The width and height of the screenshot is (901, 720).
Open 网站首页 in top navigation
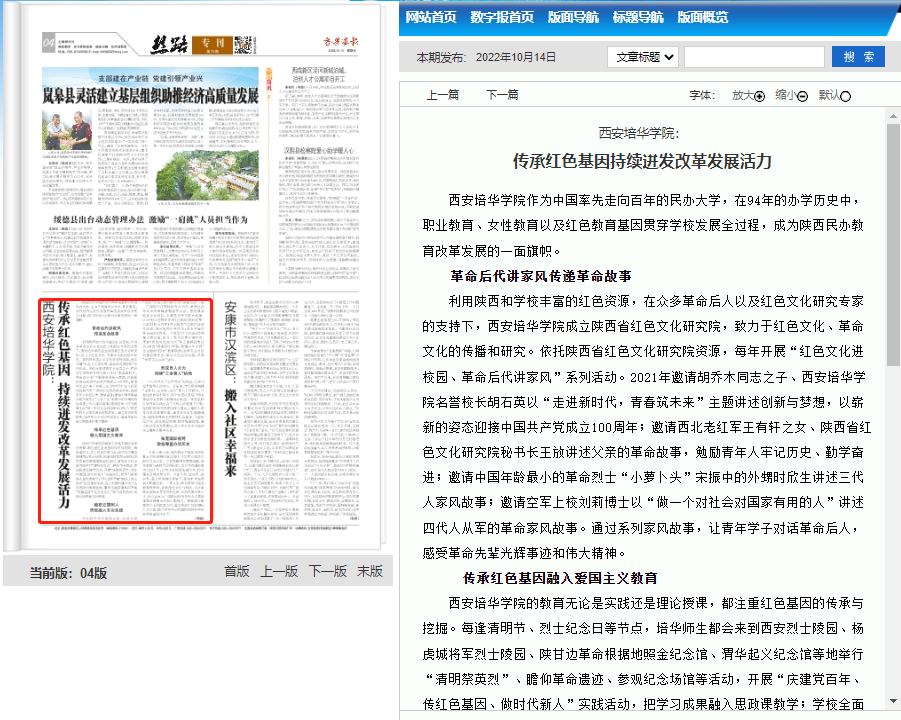[431, 17]
